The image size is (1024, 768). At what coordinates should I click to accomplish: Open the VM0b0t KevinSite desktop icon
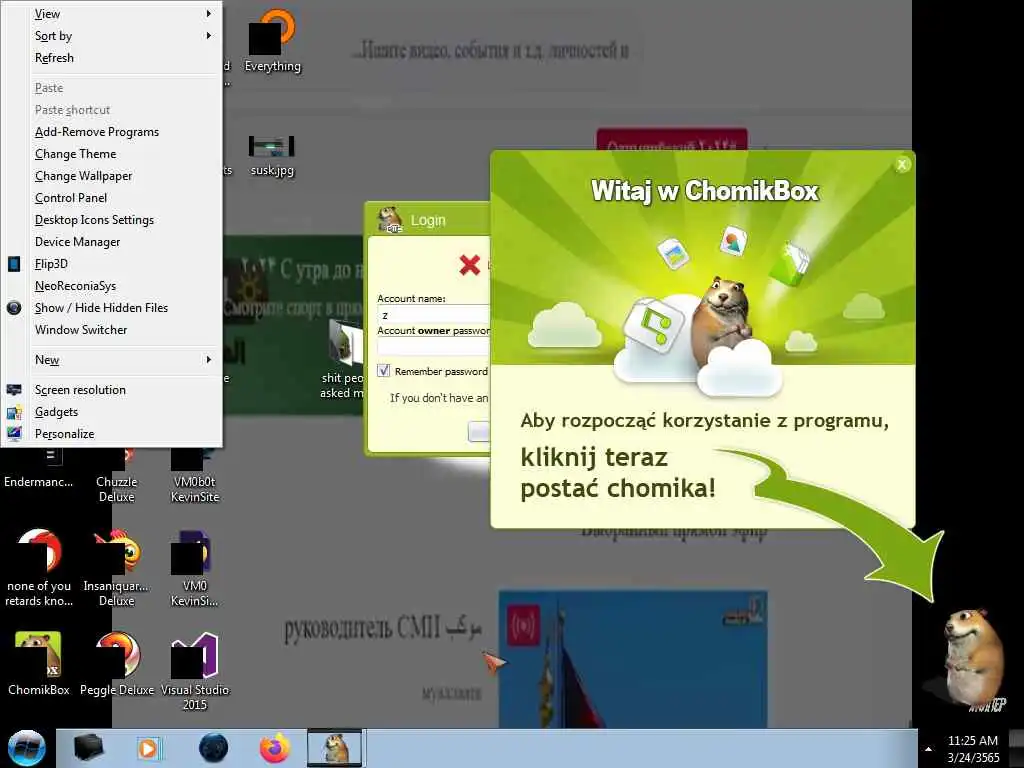(195, 477)
